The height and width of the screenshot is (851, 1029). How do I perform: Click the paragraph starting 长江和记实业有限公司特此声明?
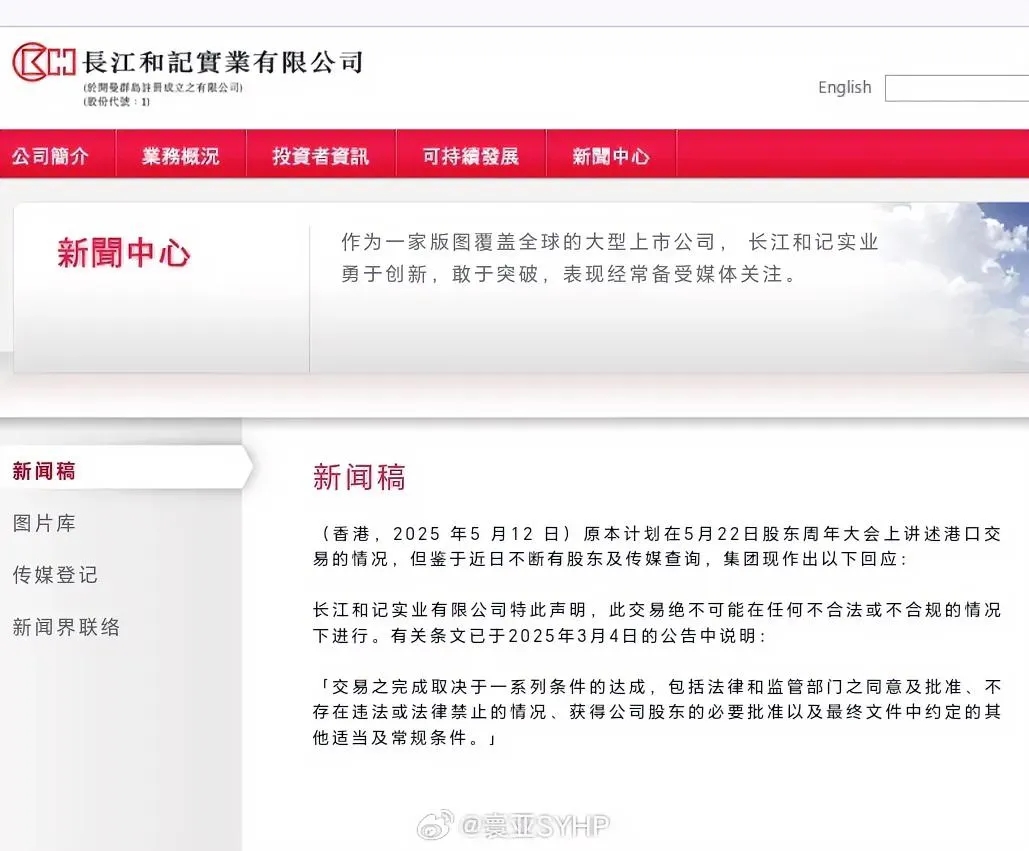pos(656,623)
